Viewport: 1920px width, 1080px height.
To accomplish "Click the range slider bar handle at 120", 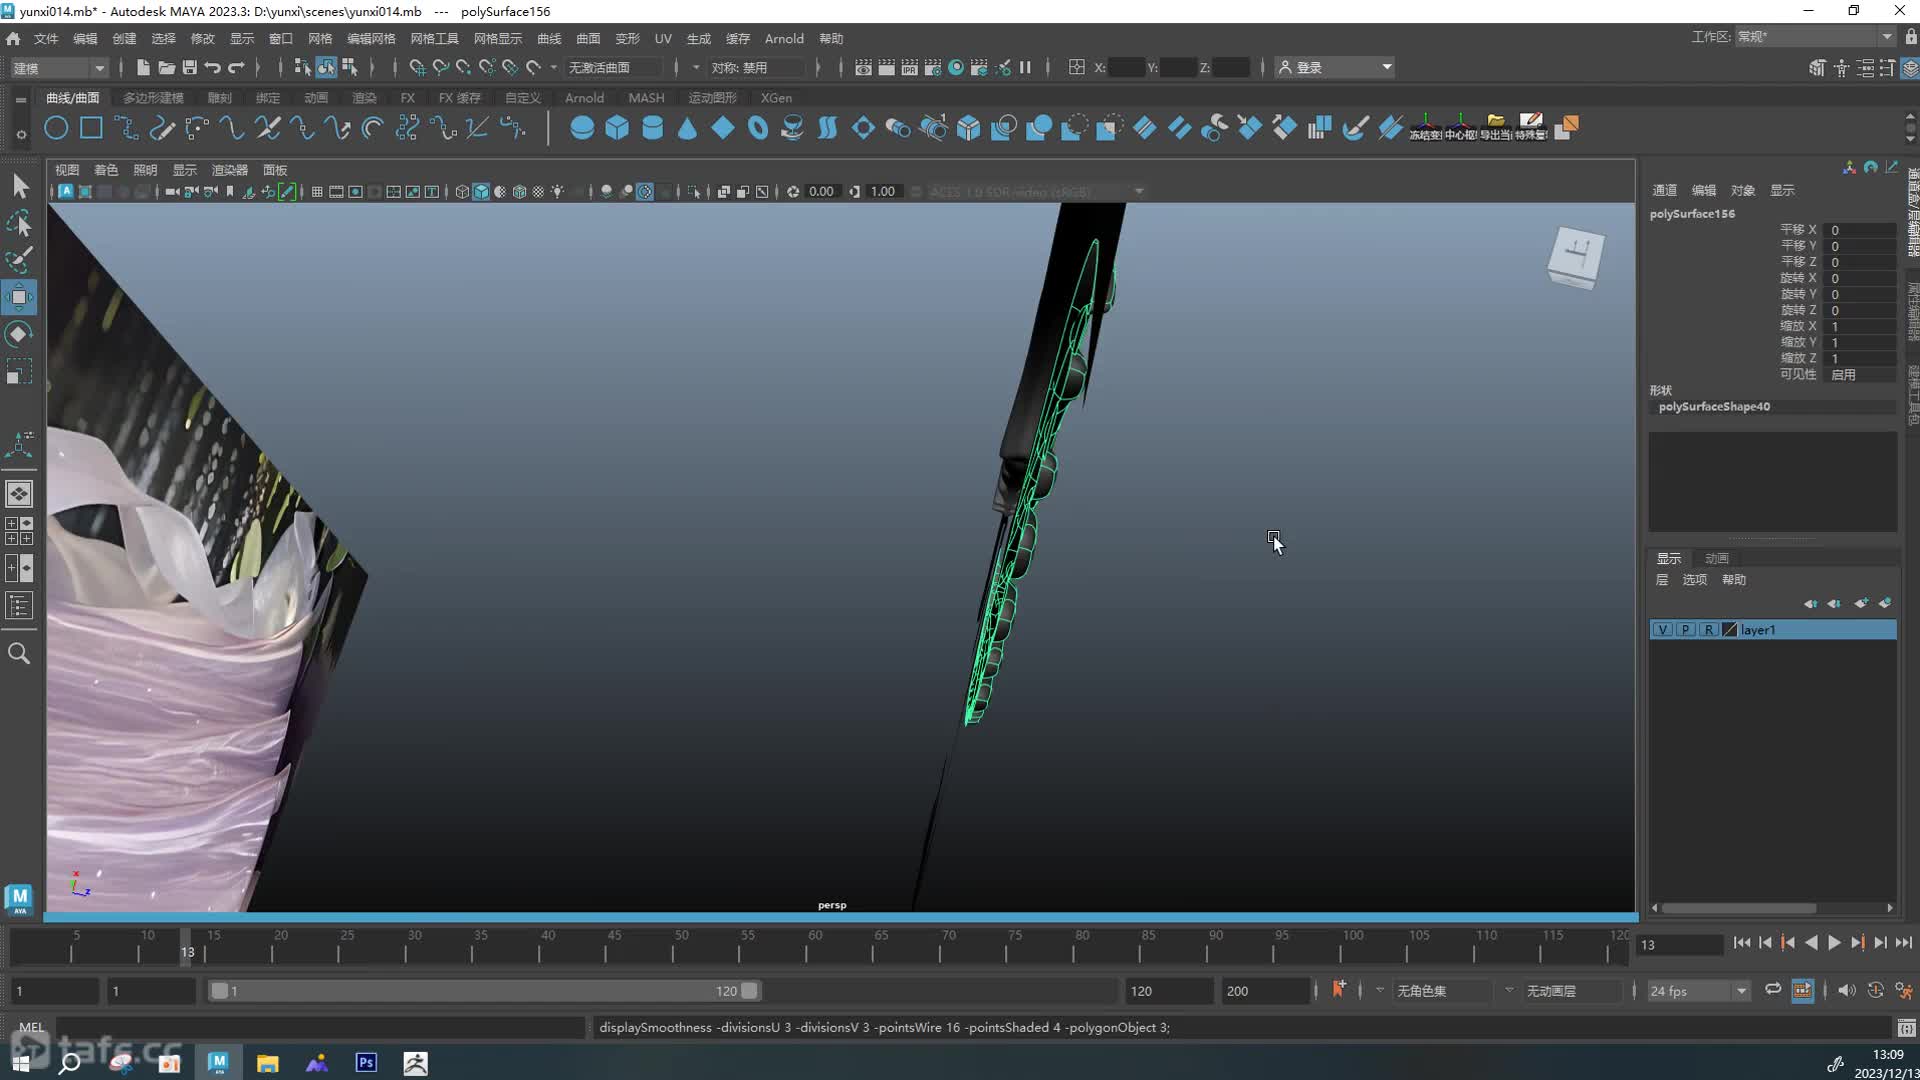I will (749, 991).
